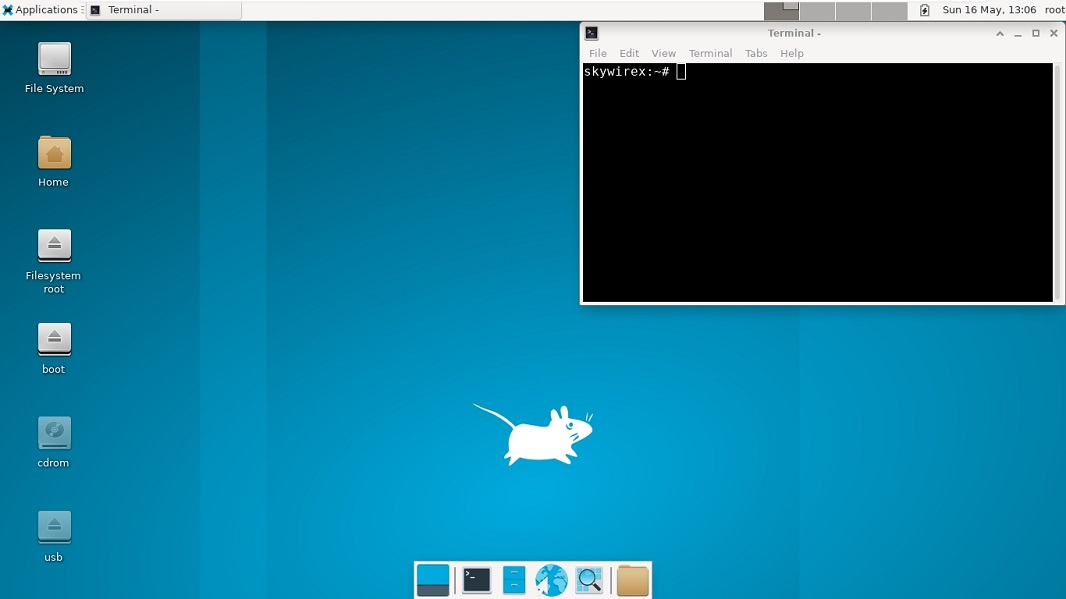Open the root user menu
The image size is (1066, 599).
[x=1054, y=10]
